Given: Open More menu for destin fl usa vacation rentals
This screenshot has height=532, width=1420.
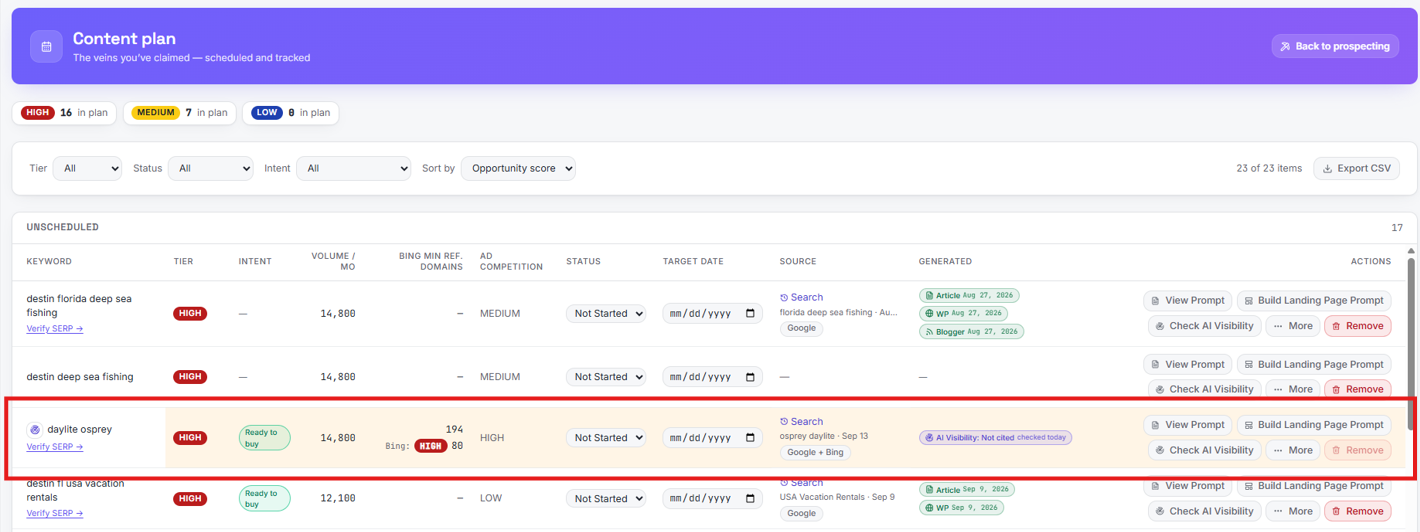Looking at the screenshot, I should (x=1293, y=511).
